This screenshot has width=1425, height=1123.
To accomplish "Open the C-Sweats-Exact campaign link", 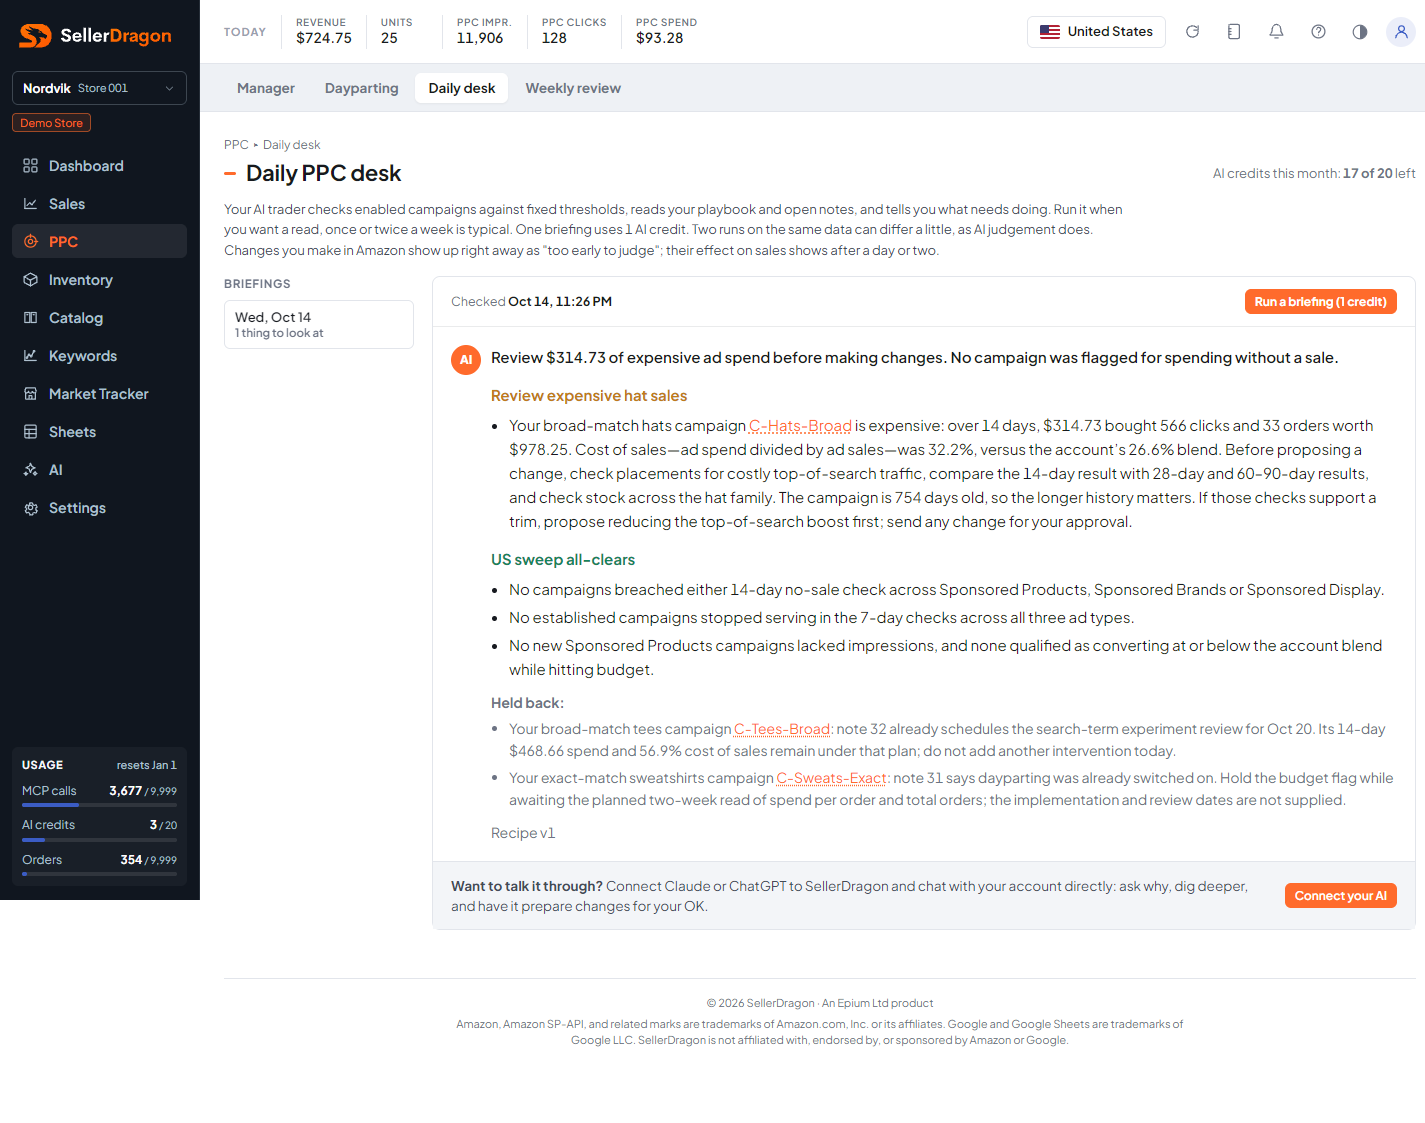I will [832, 778].
